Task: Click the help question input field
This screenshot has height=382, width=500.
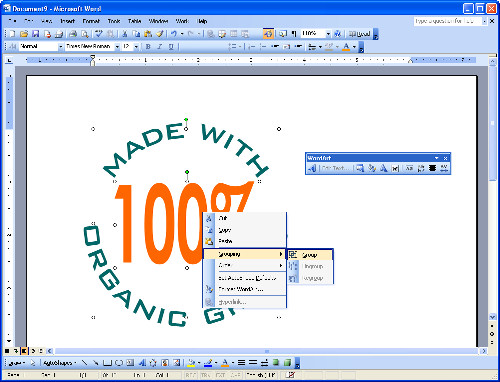Action: coord(448,21)
